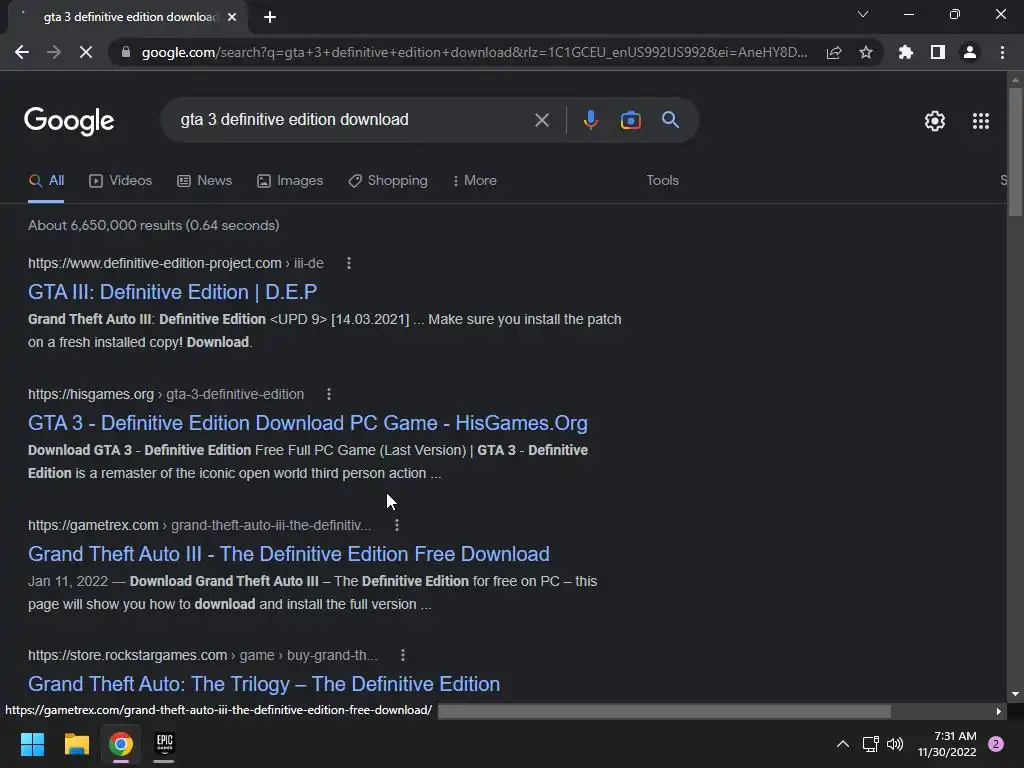Toggle the Chrome side panel
Viewport: 1024px width, 768px height.
938,52
